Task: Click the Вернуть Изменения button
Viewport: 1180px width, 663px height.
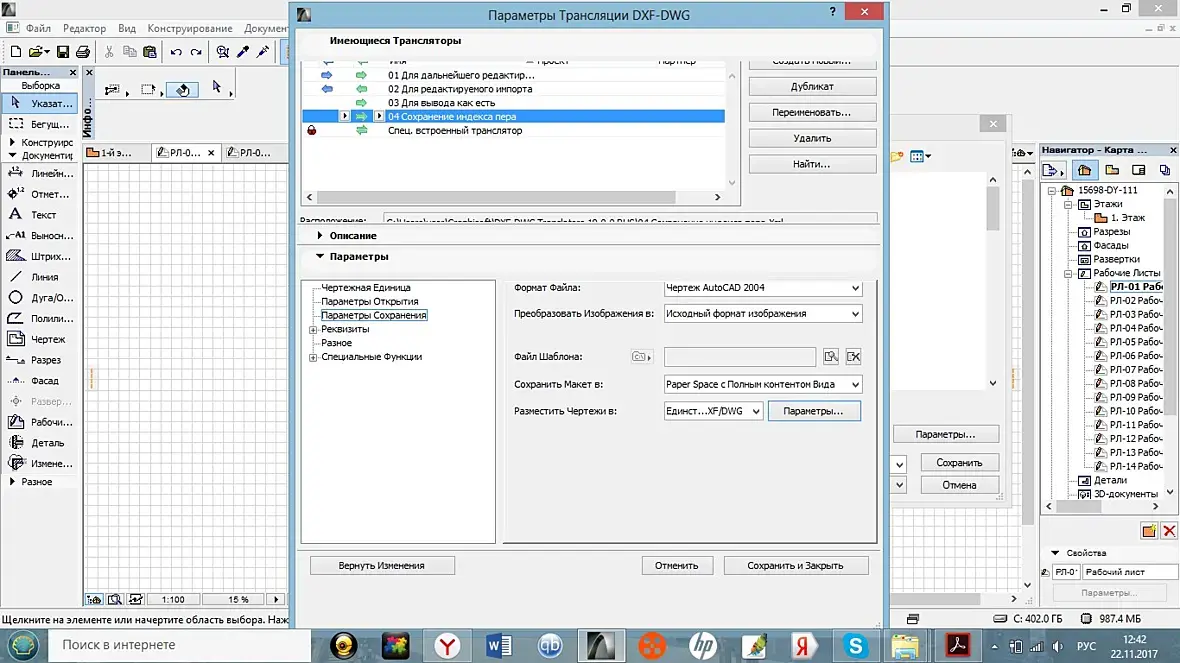Action: [382, 565]
